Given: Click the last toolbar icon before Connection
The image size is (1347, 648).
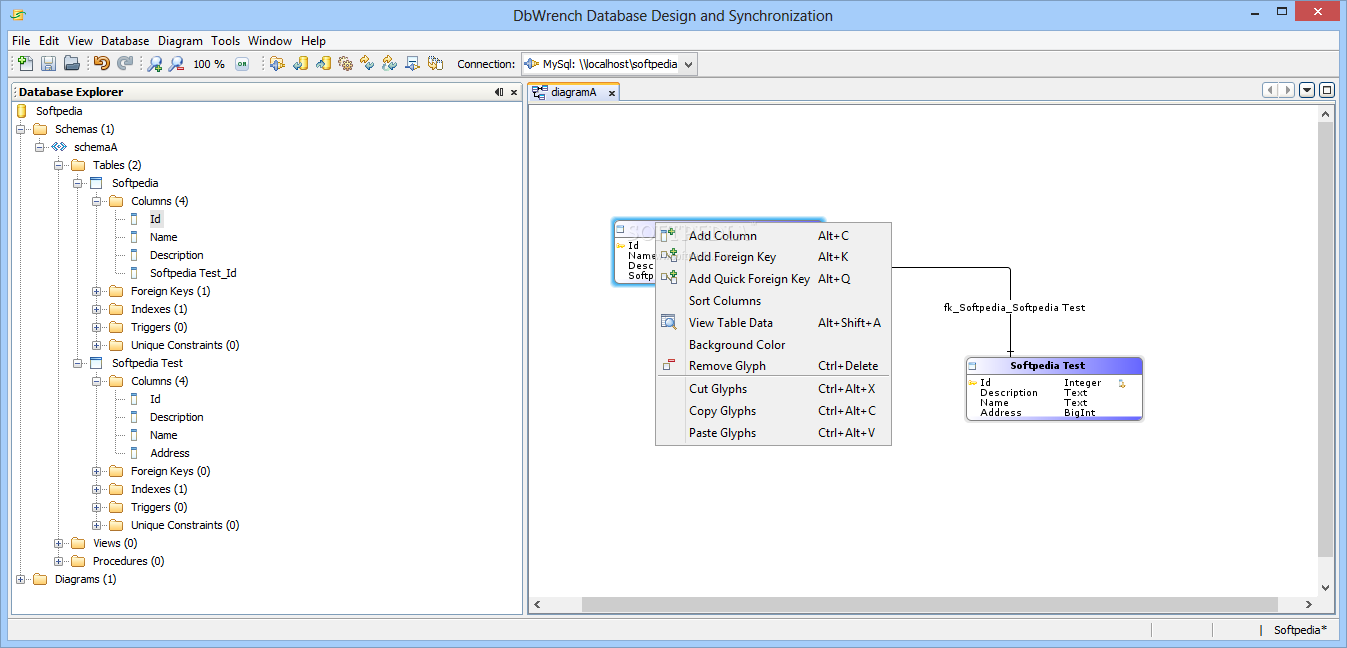Looking at the screenshot, I should coord(435,64).
